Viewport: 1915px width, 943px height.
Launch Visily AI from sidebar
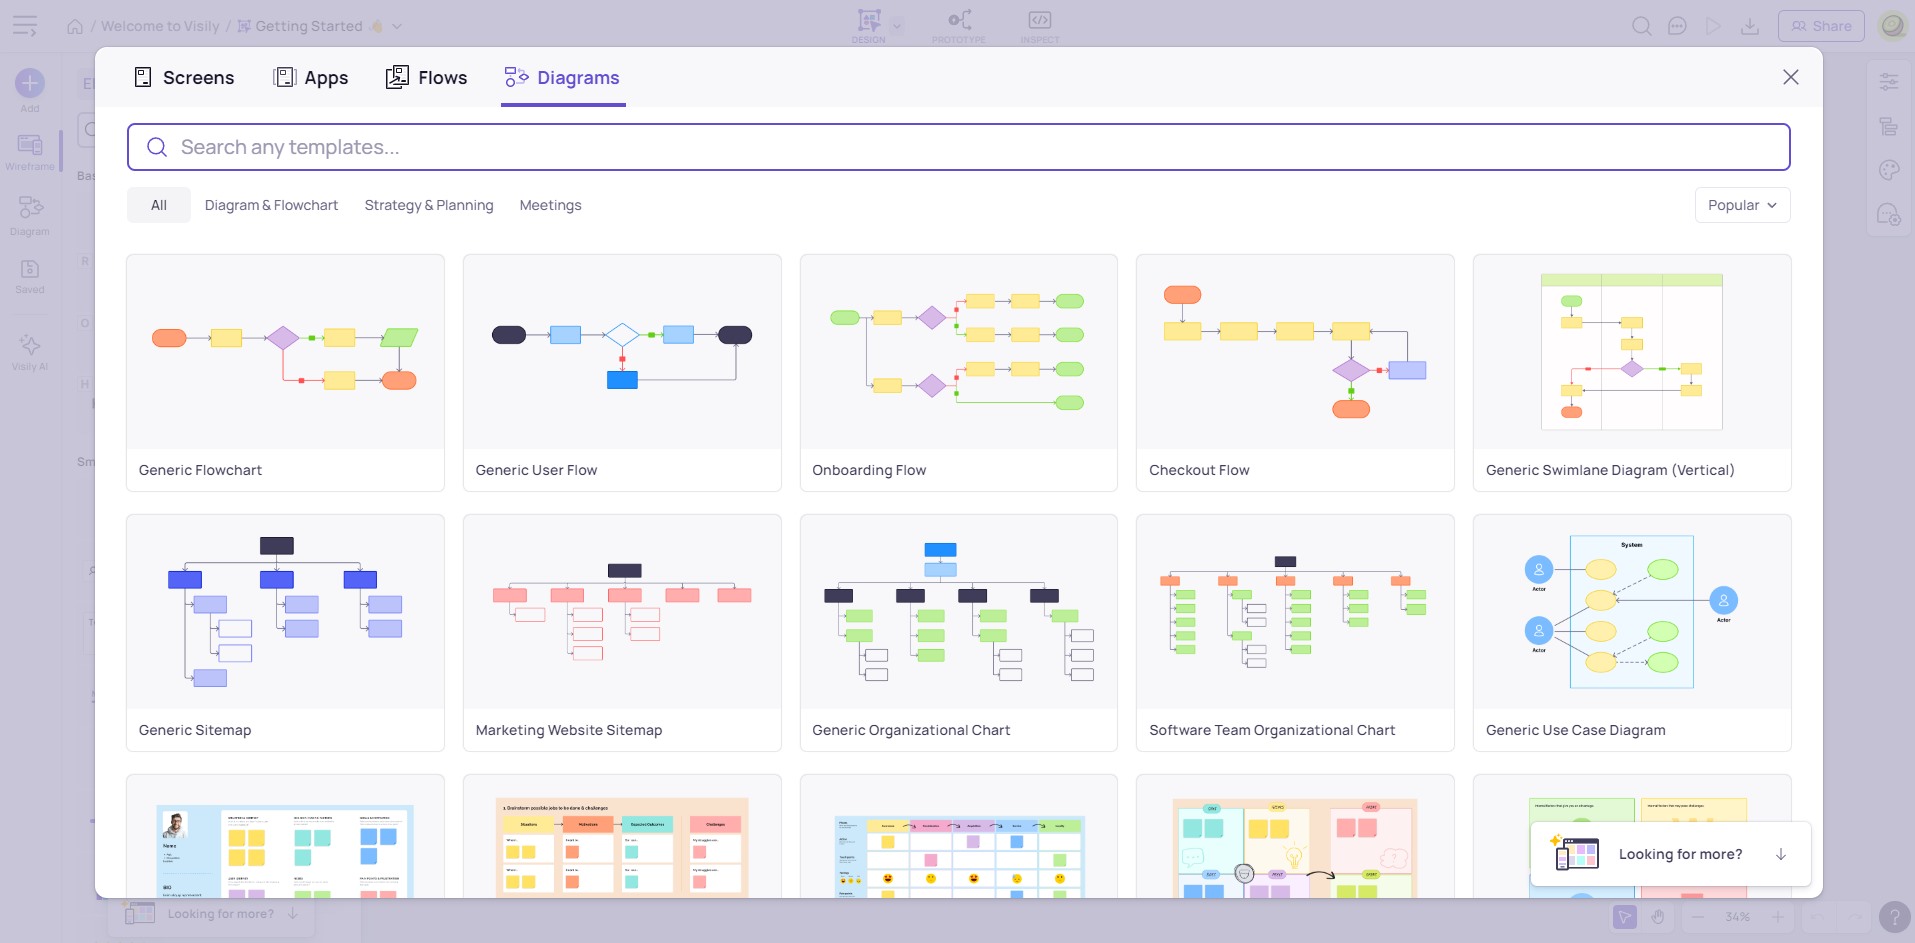coord(30,351)
